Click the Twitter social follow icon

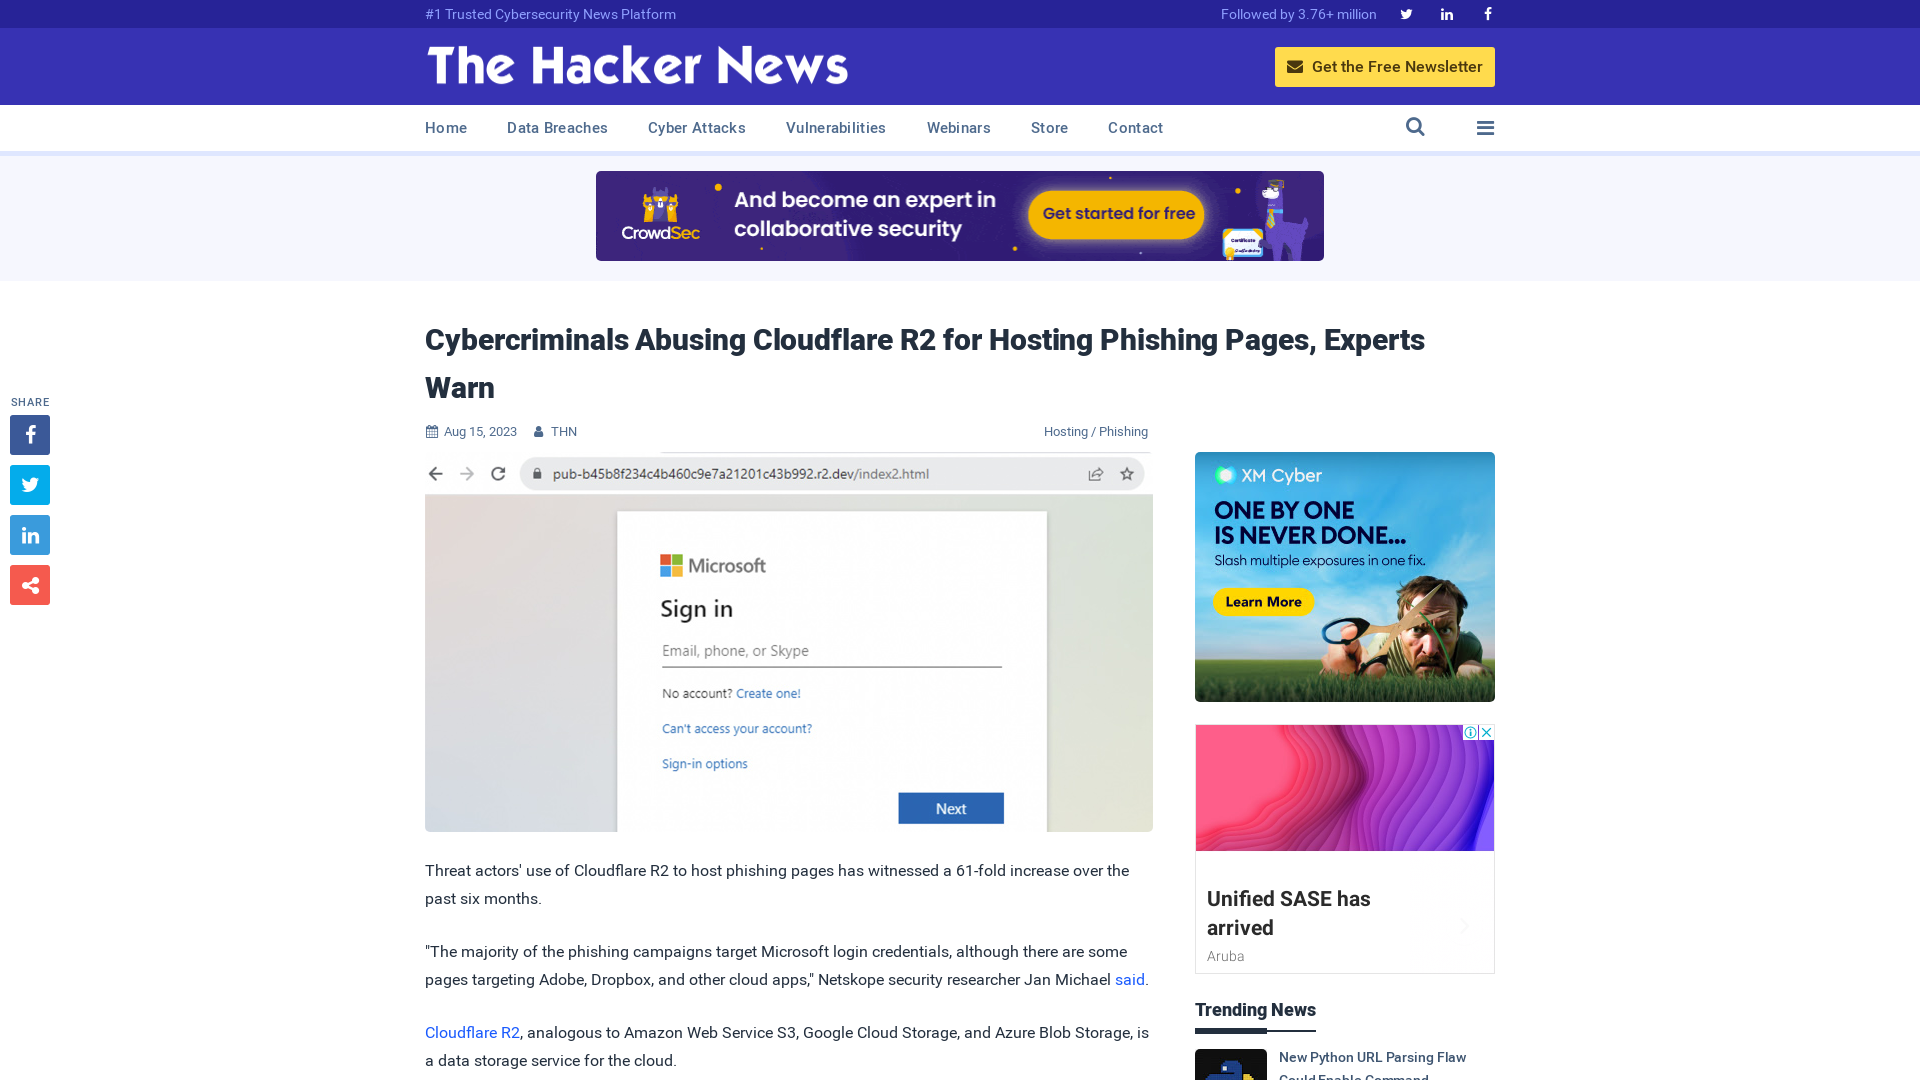[x=1406, y=13]
